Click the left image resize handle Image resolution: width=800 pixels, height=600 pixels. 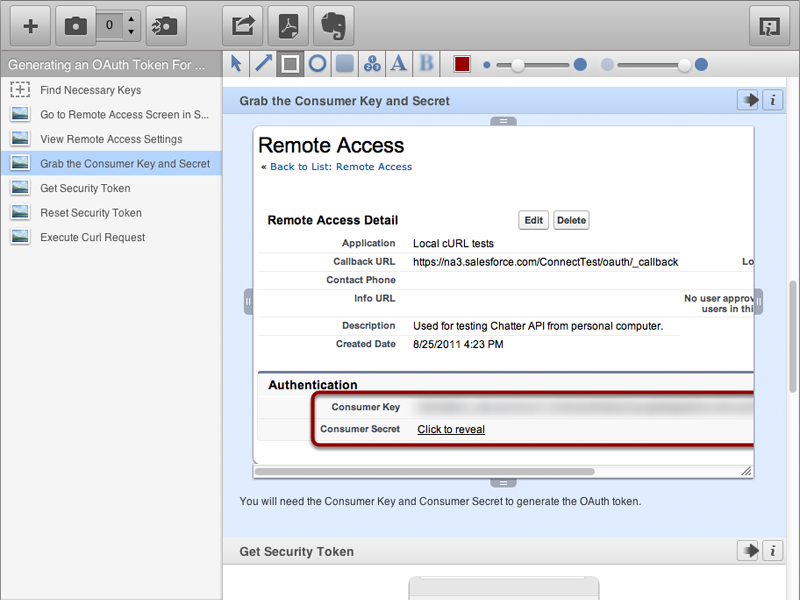point(248,302)
